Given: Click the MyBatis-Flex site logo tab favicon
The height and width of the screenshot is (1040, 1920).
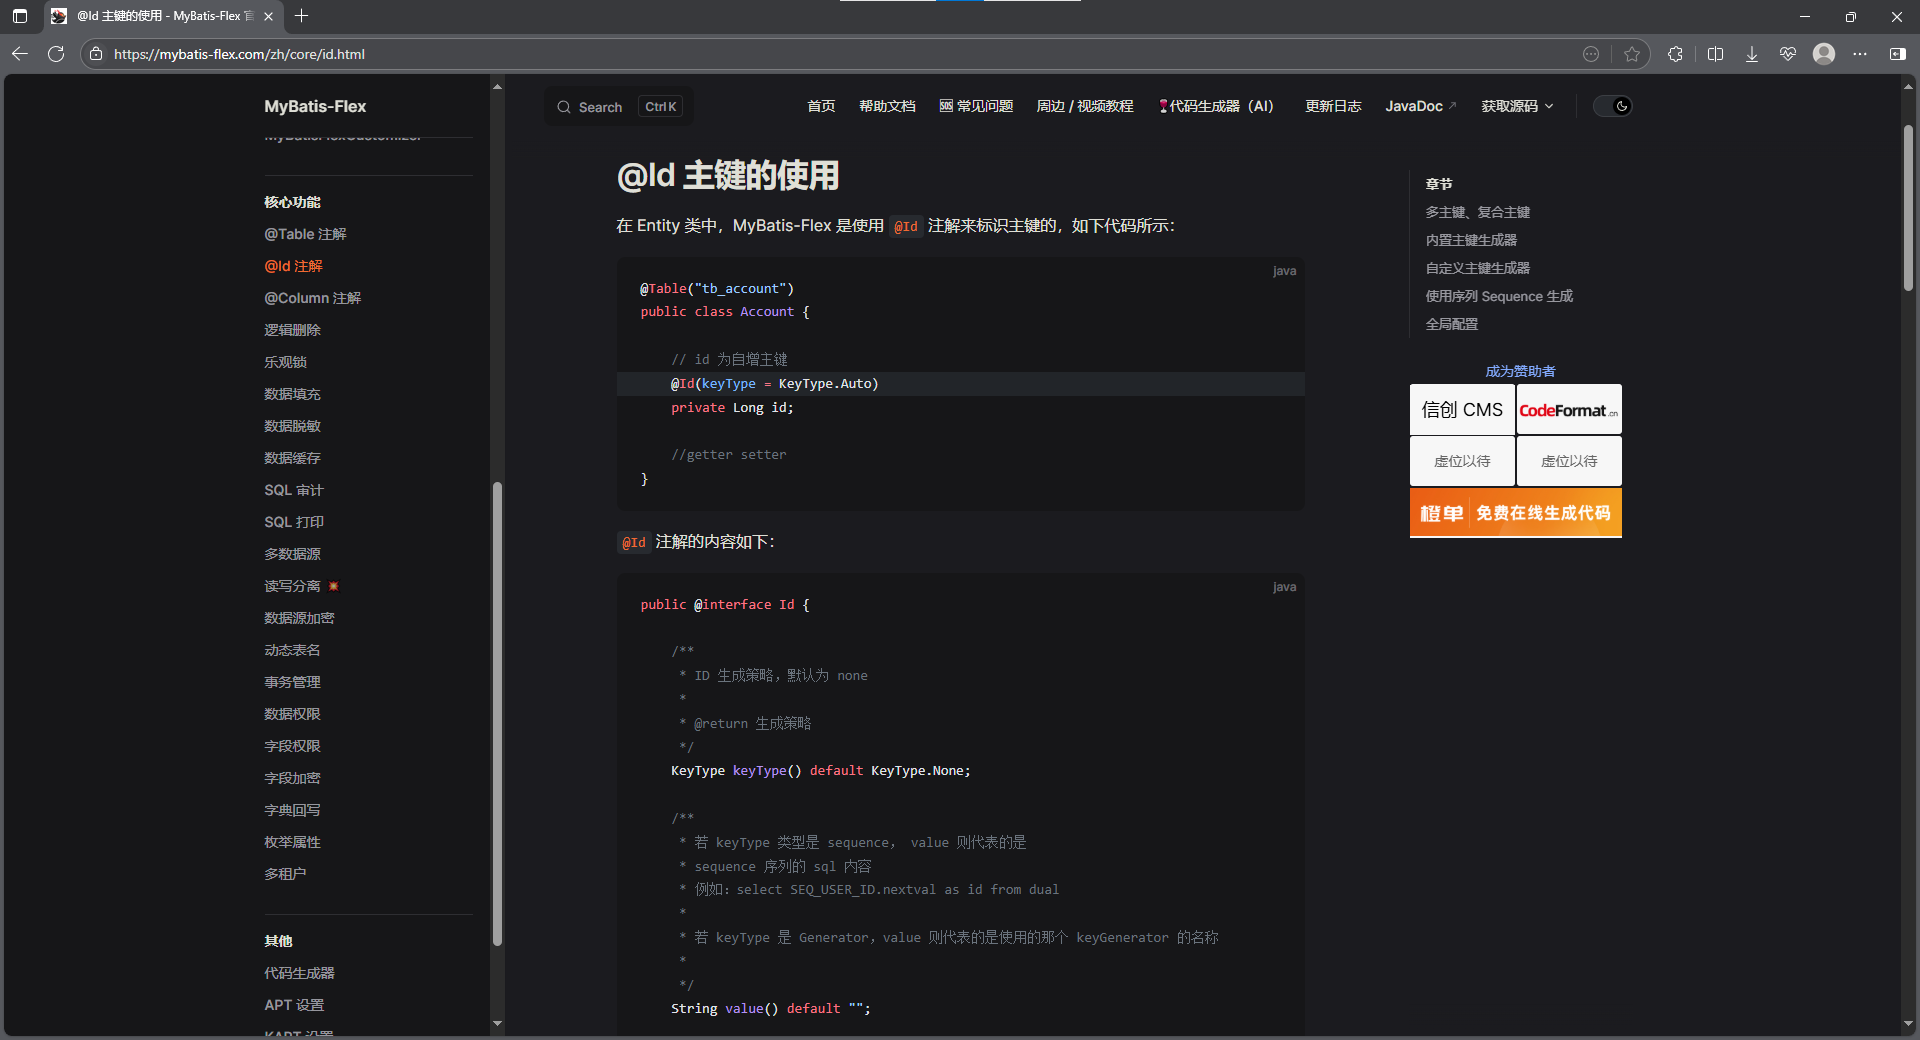Looking at the screenshot, I should point(59,16).
